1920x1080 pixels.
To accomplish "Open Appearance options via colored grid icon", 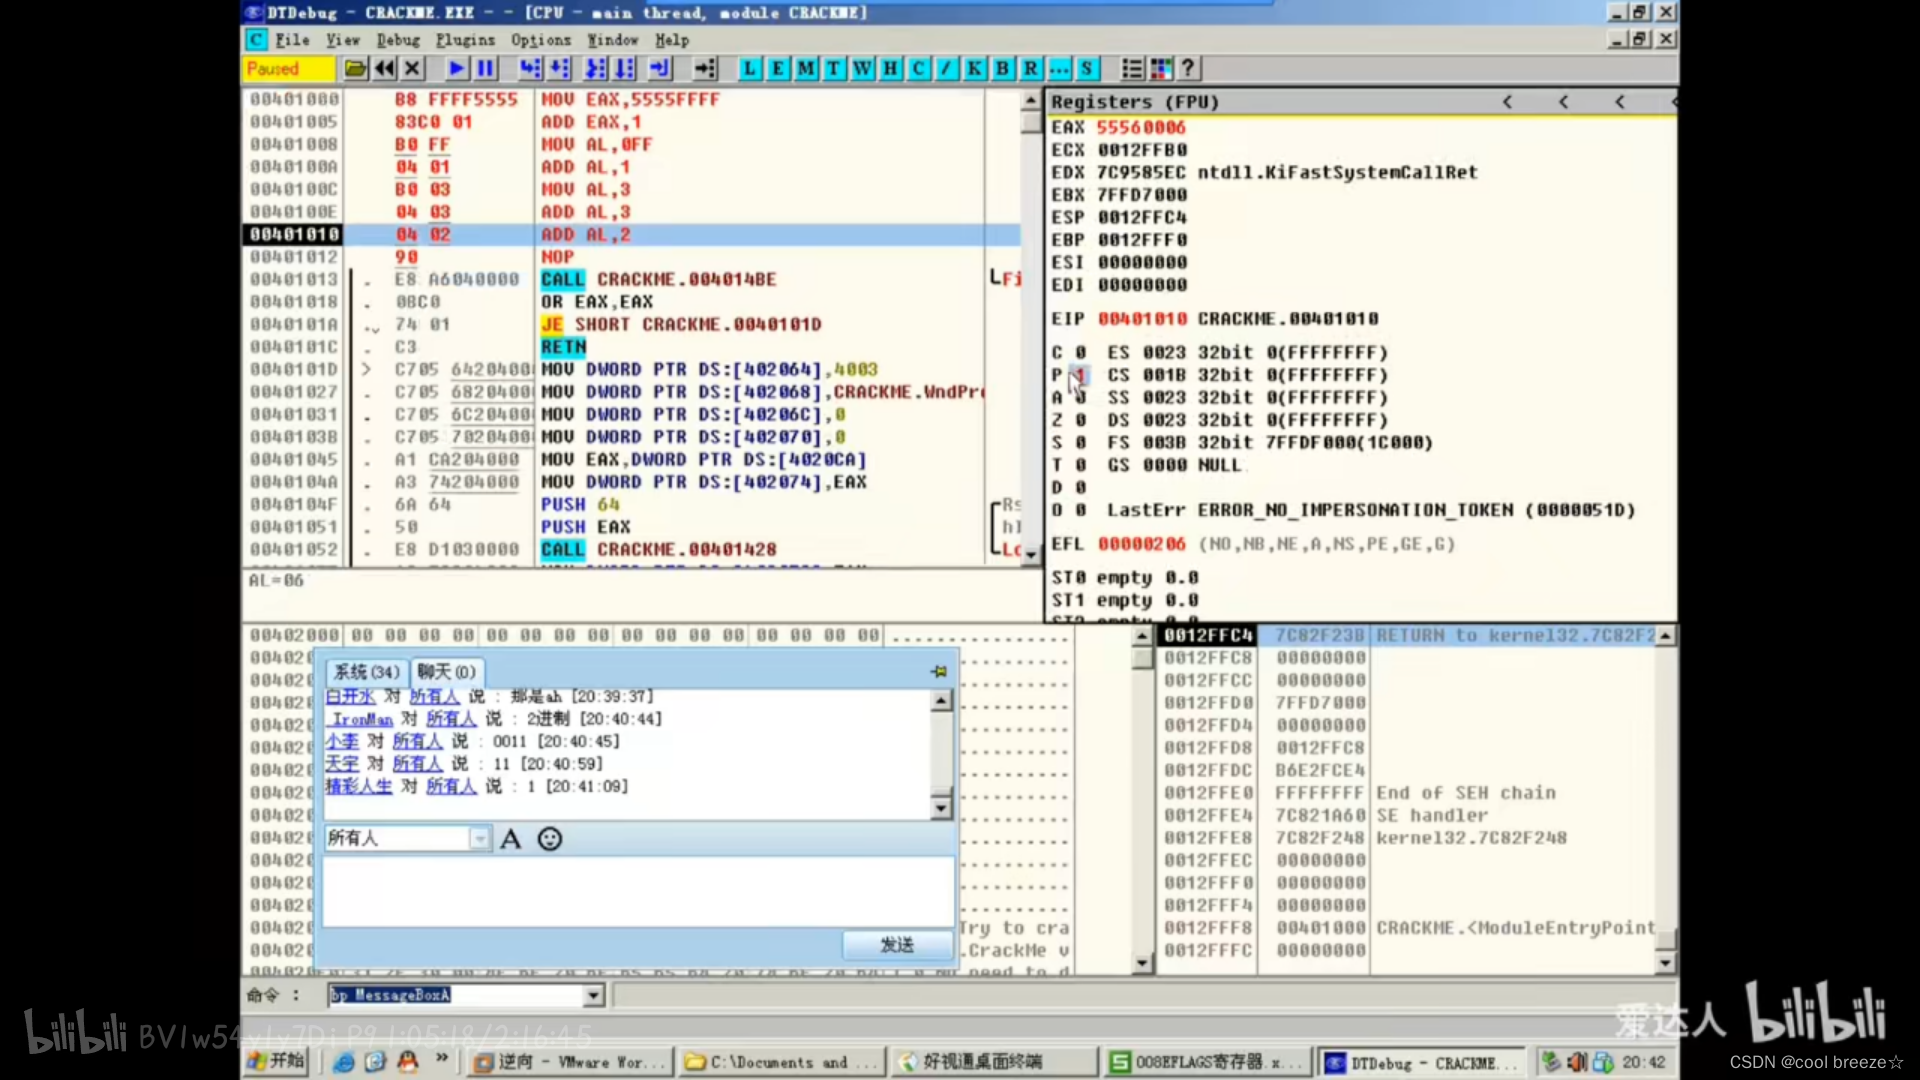I will 1161,68.
